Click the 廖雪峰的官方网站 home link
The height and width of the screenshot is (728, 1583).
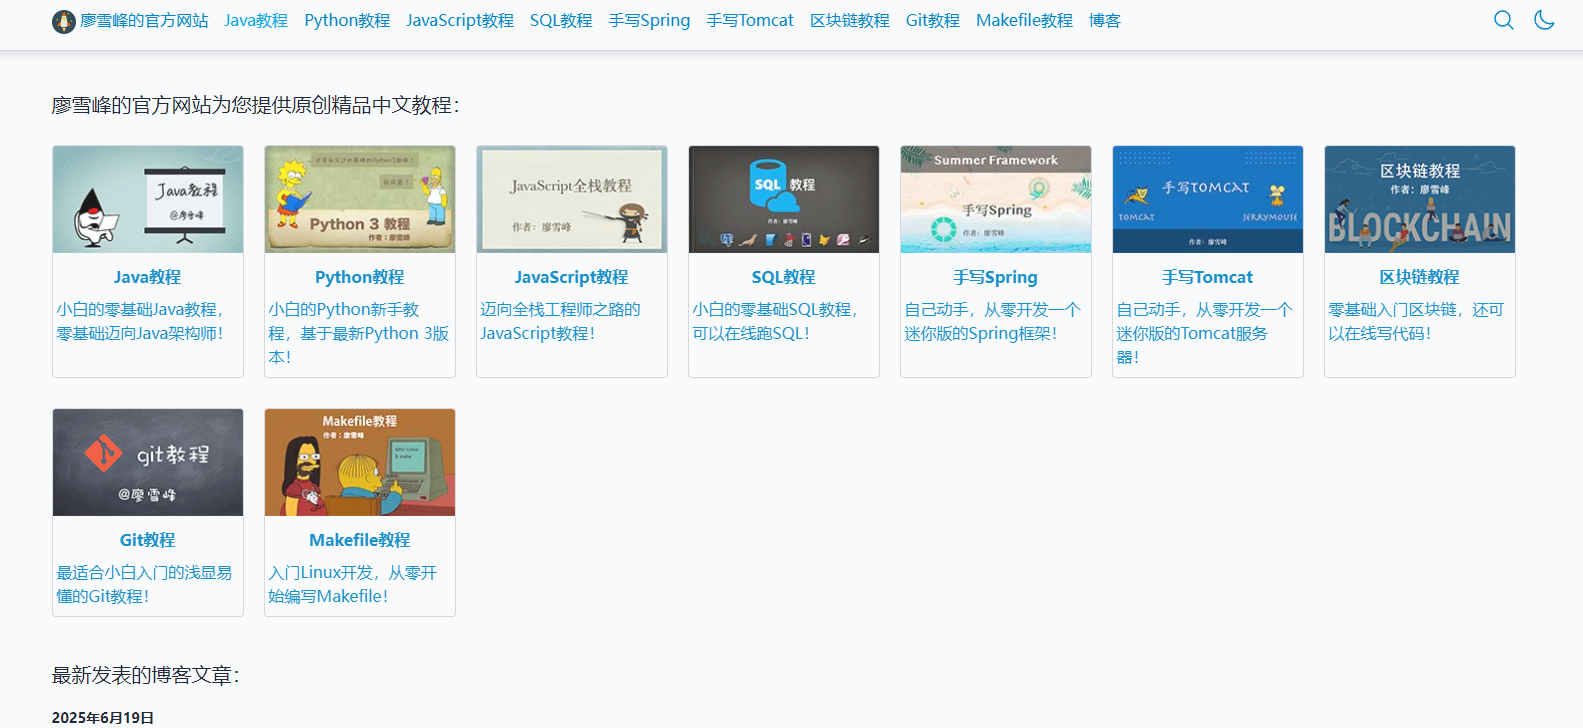(x=144, y=20)
